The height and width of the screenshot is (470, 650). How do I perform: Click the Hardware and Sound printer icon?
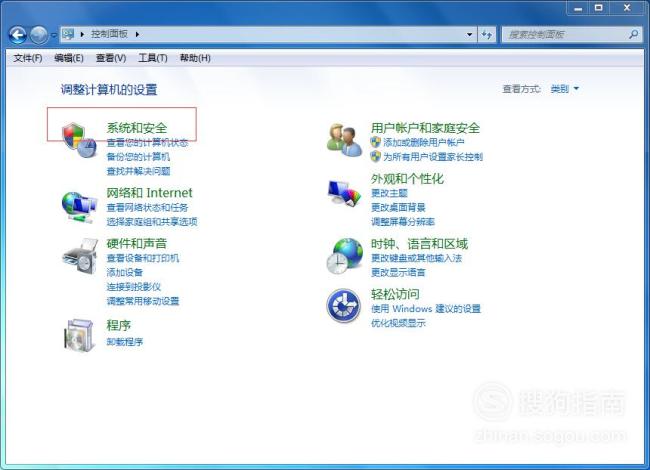(80, 256)
